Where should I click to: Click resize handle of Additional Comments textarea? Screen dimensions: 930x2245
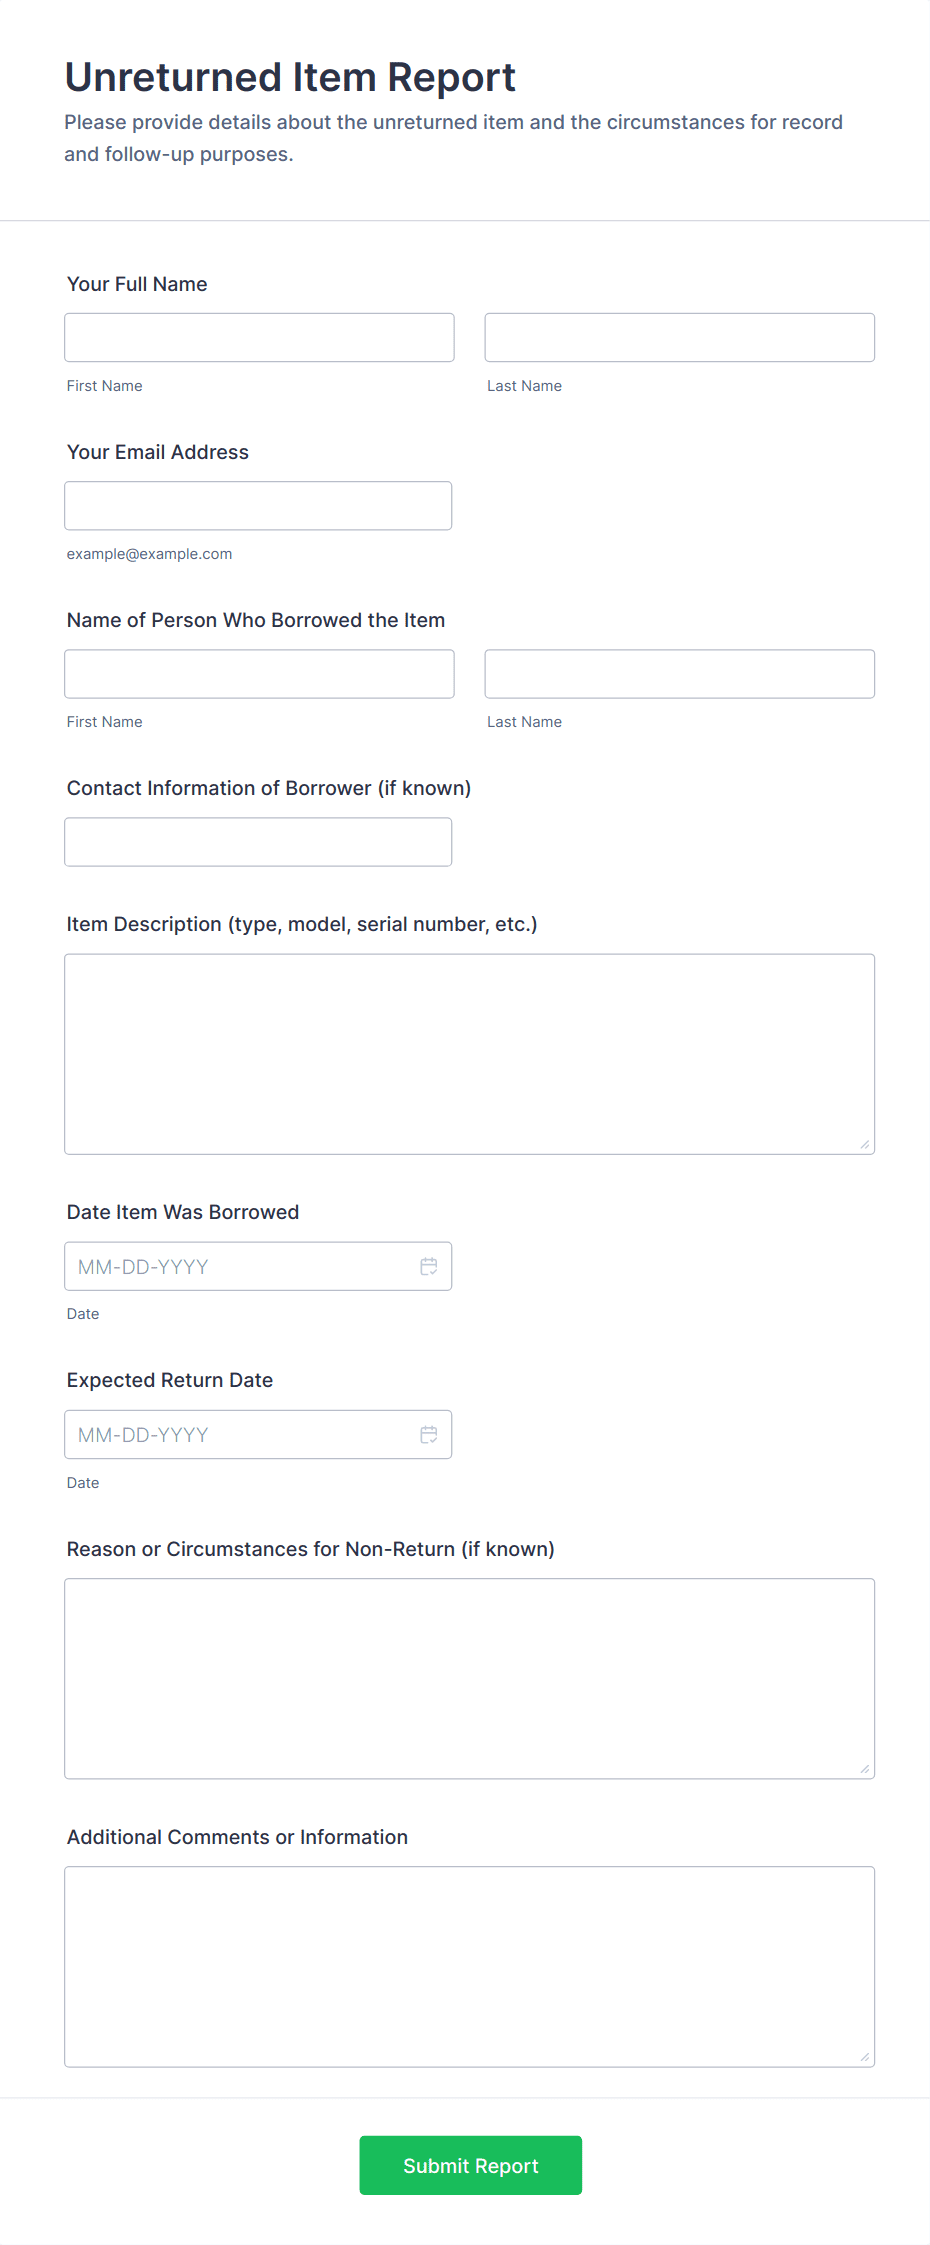(865, 2056)
